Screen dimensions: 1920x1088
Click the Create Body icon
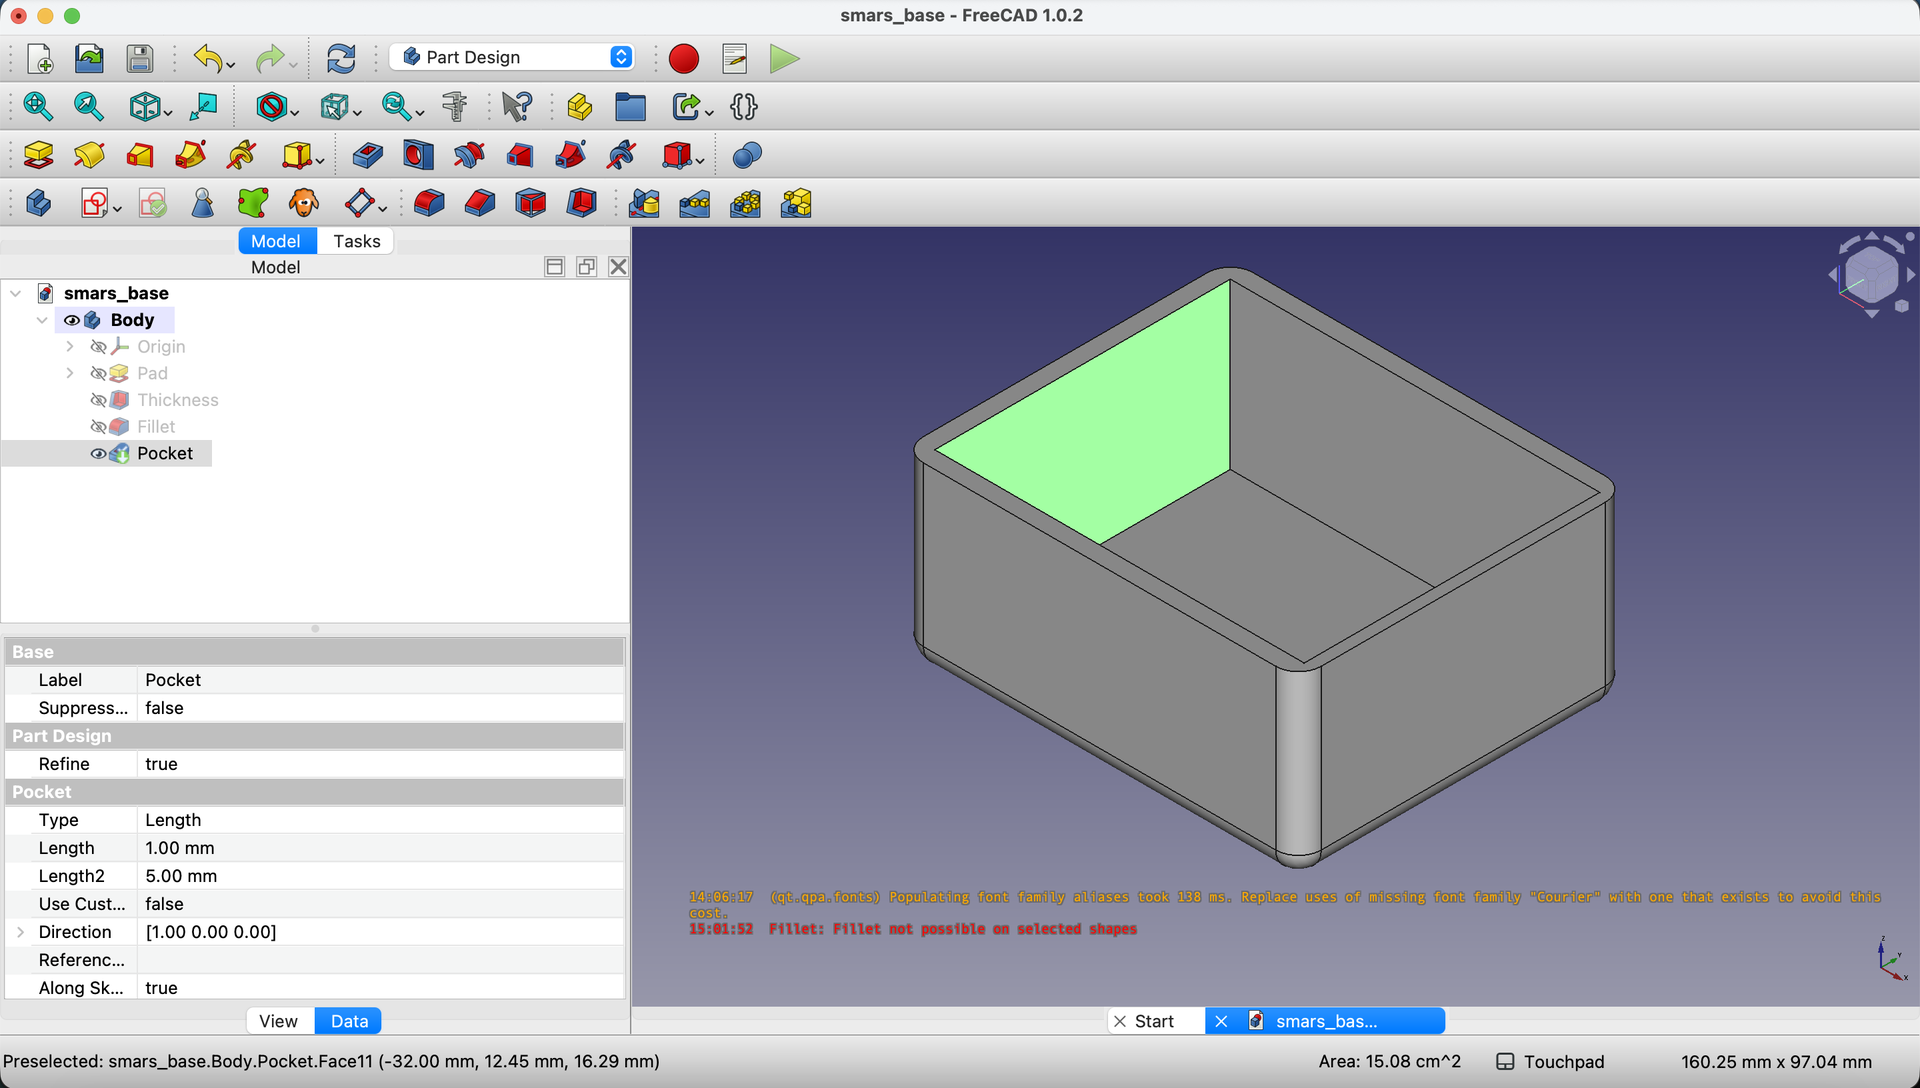point(38,203)
